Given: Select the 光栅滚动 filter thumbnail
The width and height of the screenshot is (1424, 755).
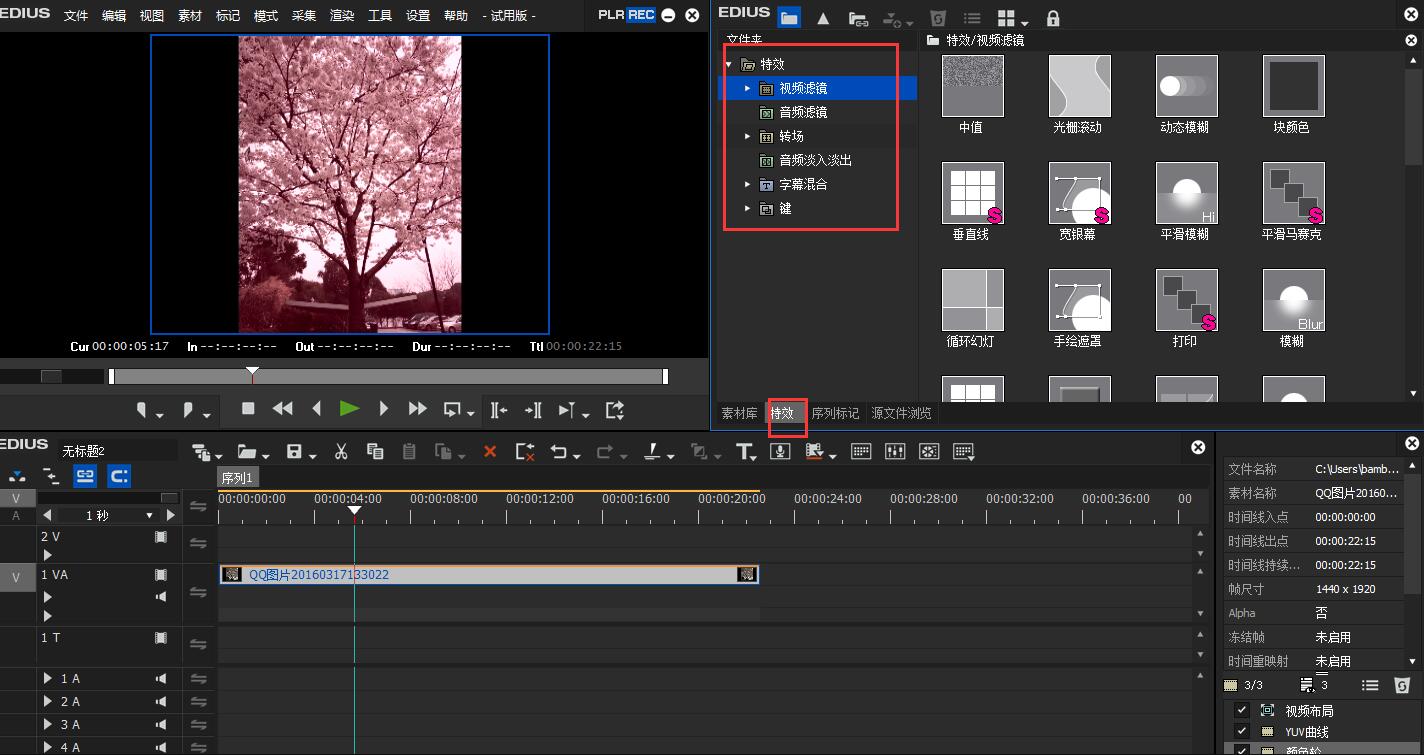Looking at the screenshot, I should click(1079, 87).
